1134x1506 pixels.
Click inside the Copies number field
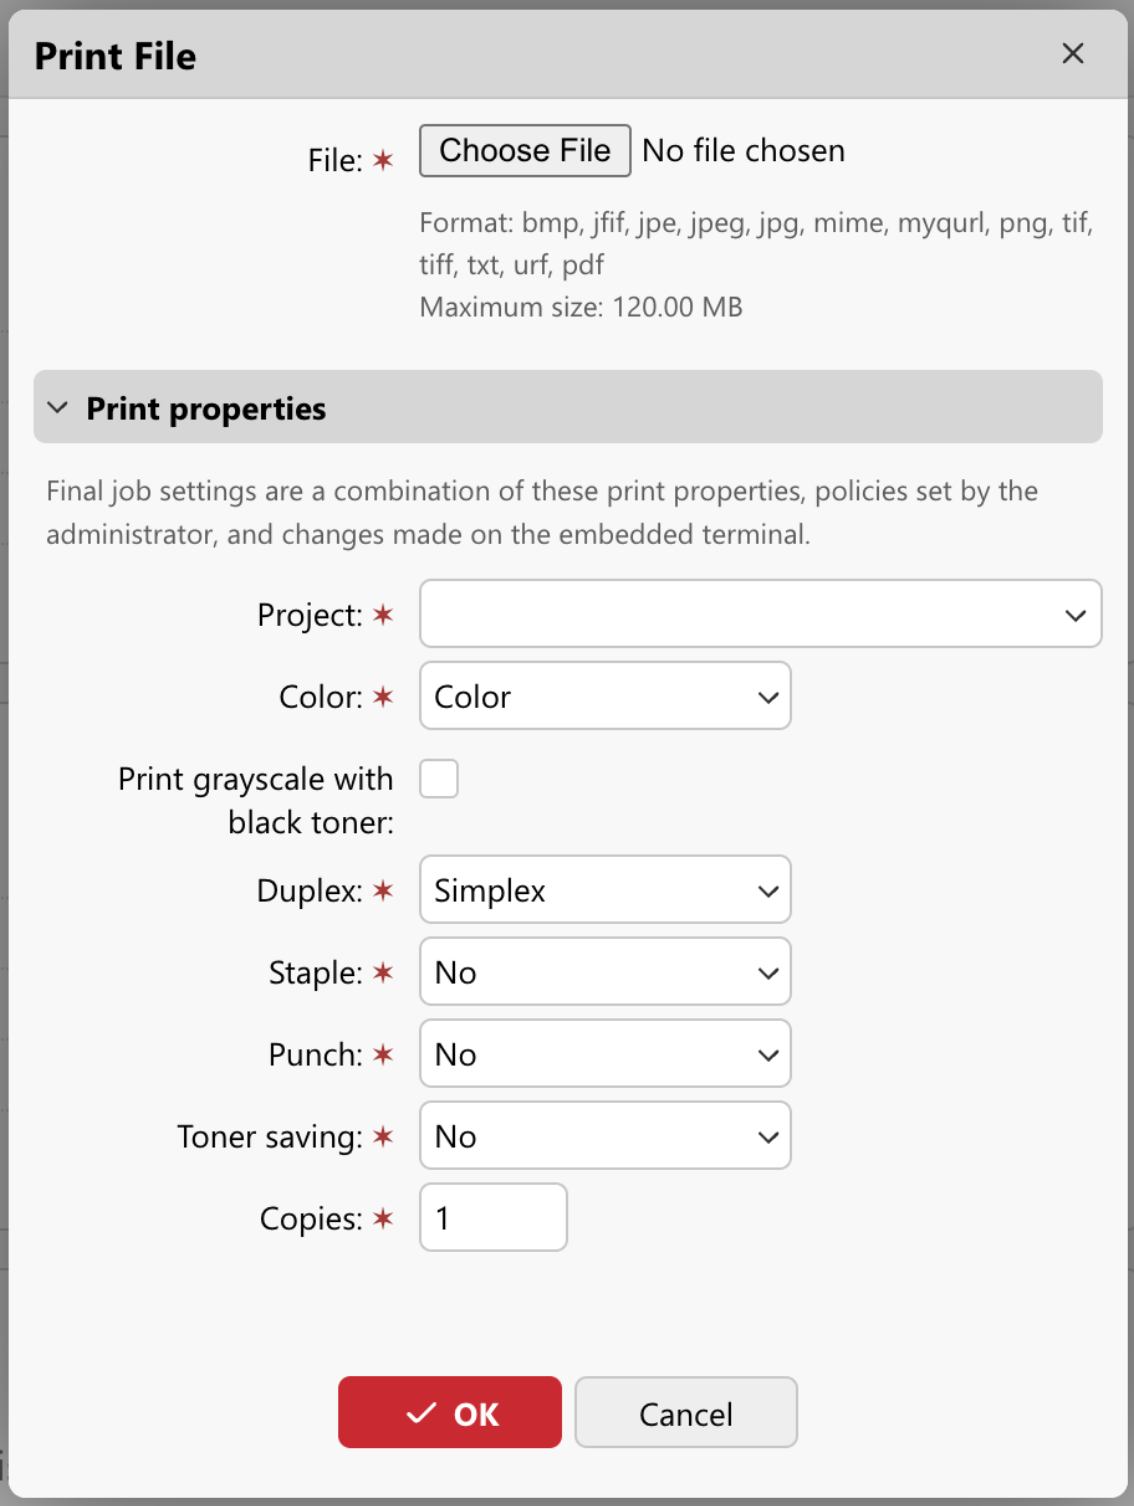(492, 1217)
